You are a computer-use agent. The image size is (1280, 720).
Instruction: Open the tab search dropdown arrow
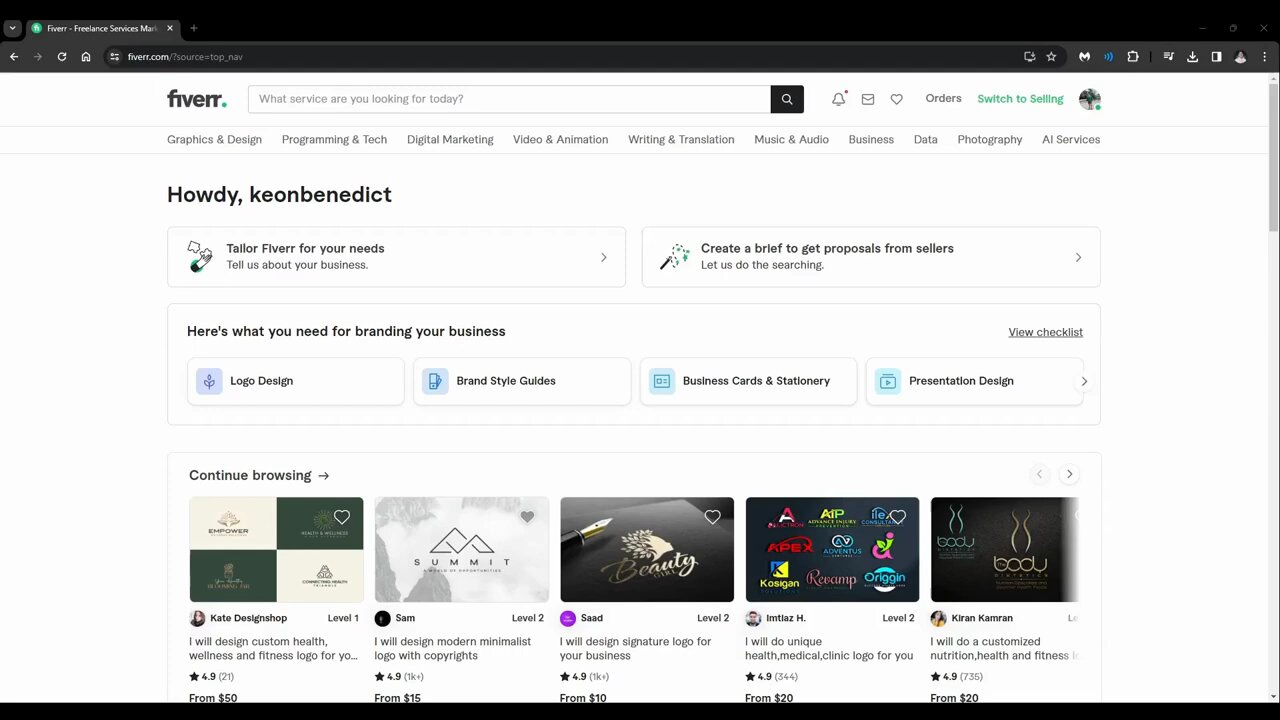(12, 28)
